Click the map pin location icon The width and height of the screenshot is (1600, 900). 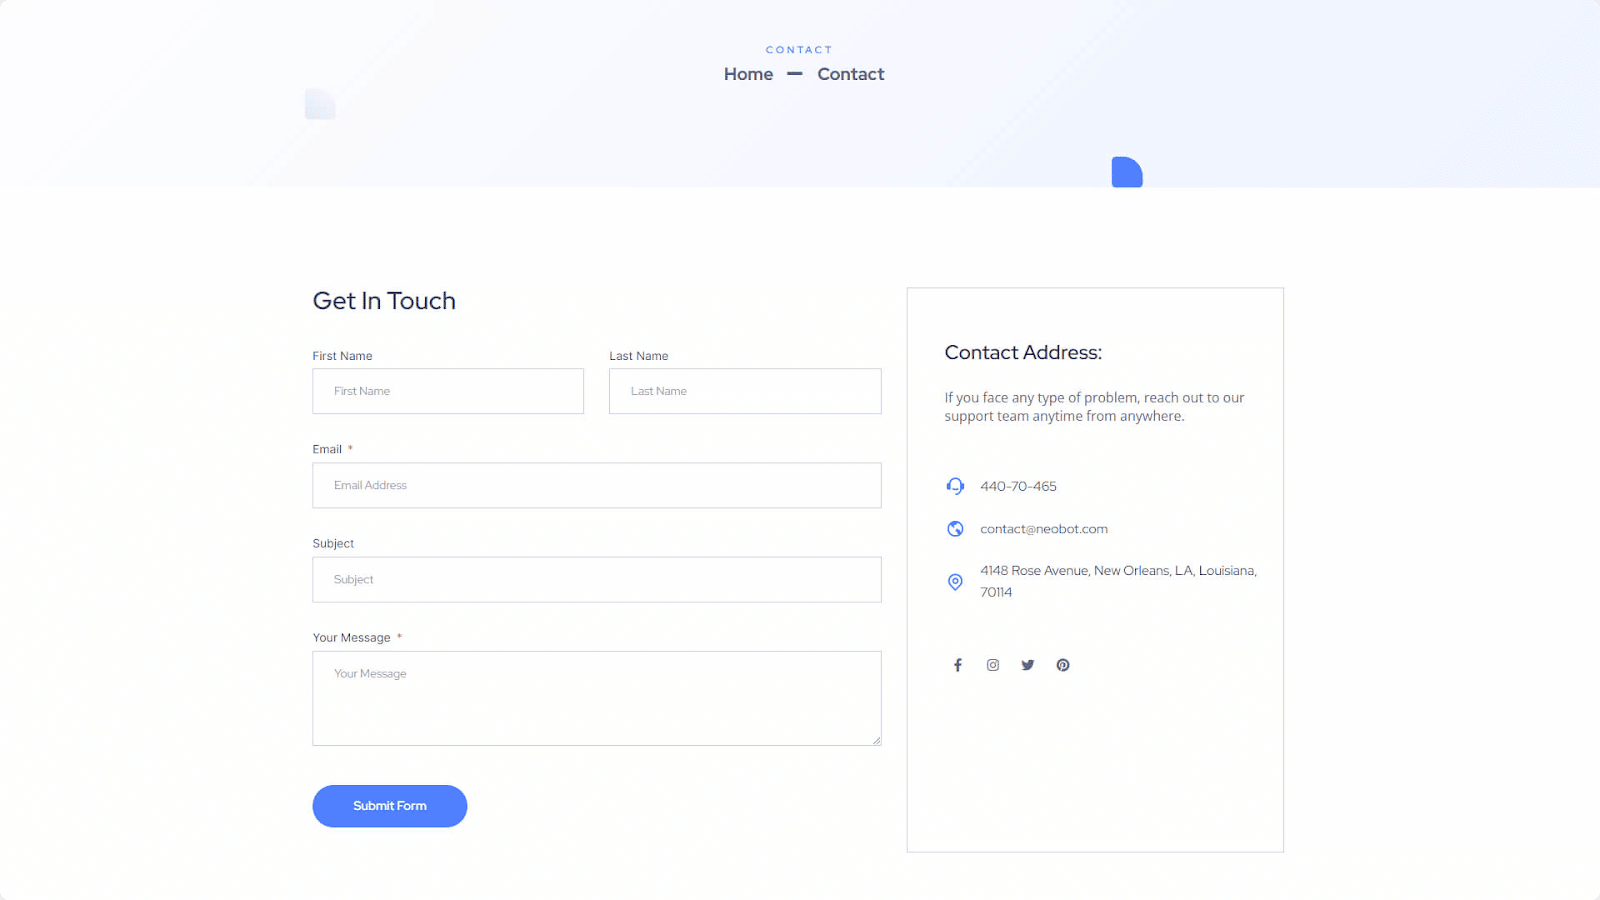coord(955,582)
